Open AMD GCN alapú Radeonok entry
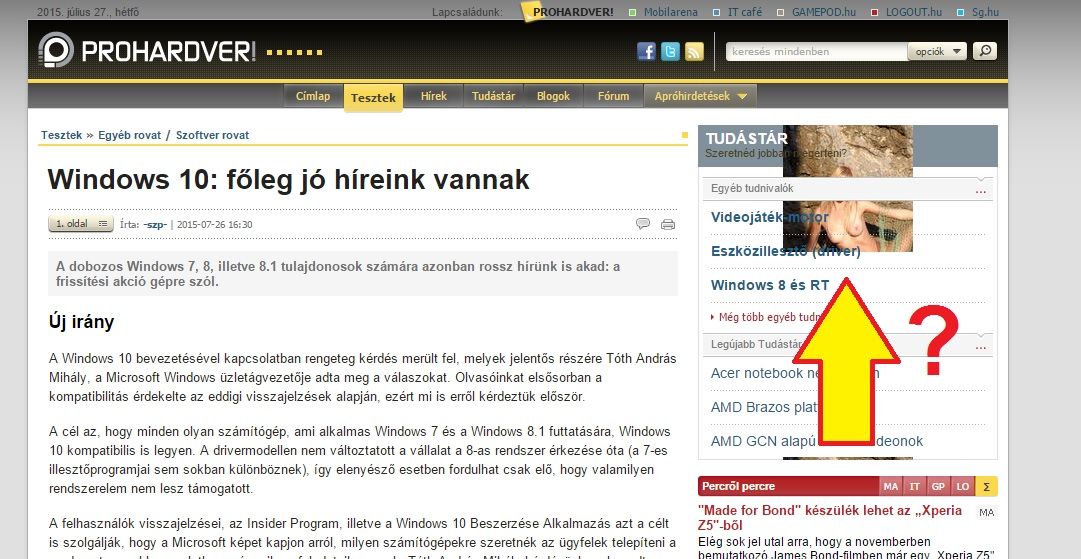Viewport: 1081px width, 559px height. 816,440
